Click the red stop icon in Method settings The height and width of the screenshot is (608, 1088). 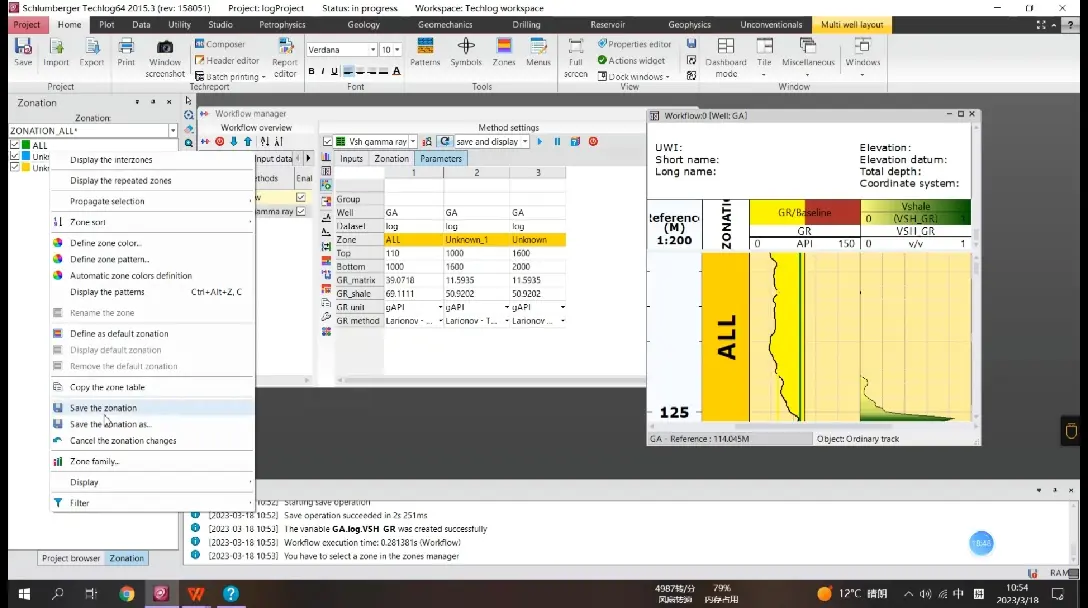(593, 142)
